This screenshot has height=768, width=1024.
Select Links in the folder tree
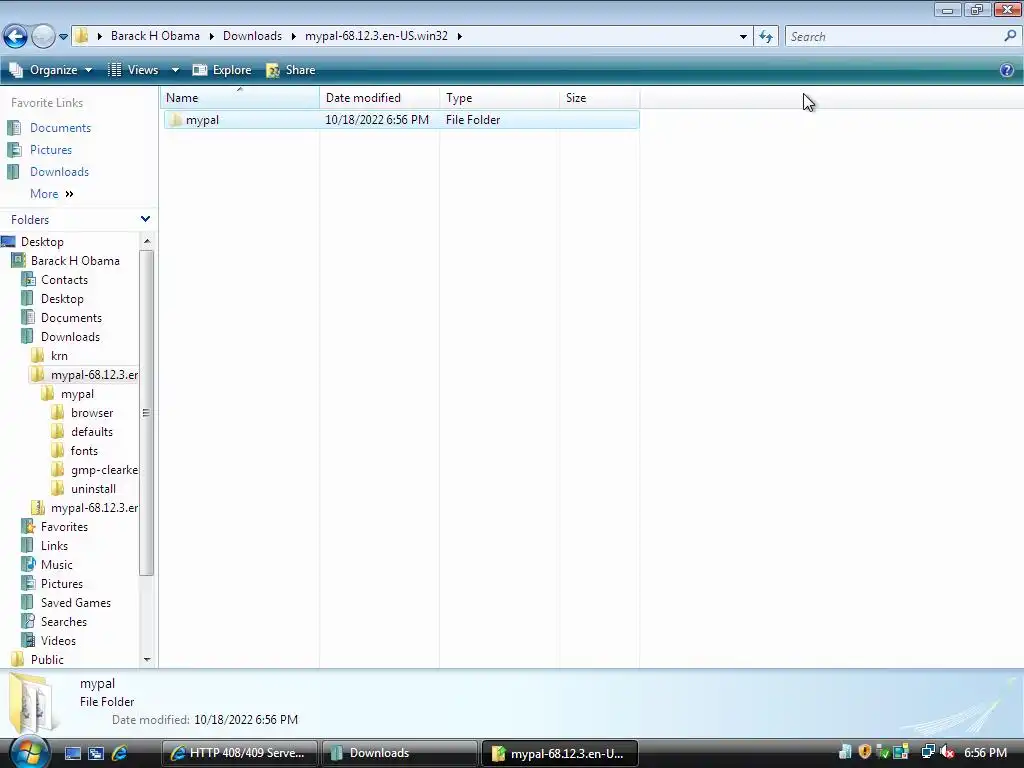[54, 546]
